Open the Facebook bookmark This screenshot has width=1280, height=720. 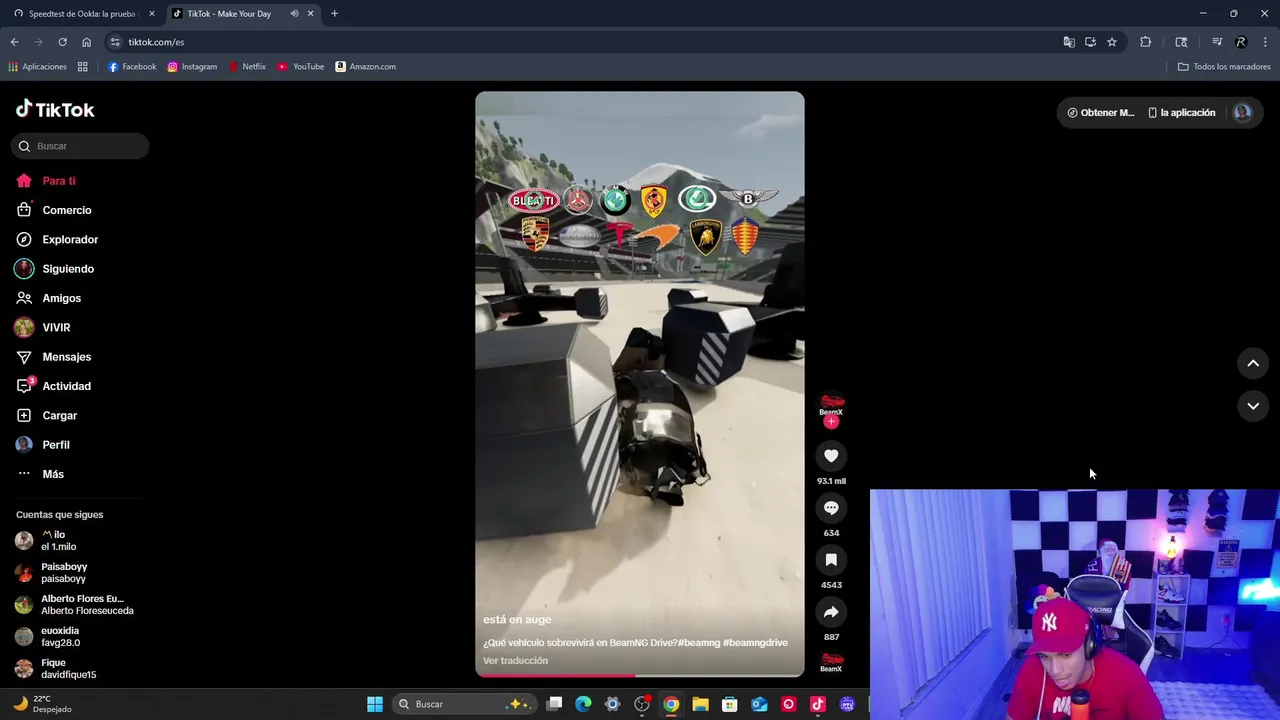click(x=132, y=67)
